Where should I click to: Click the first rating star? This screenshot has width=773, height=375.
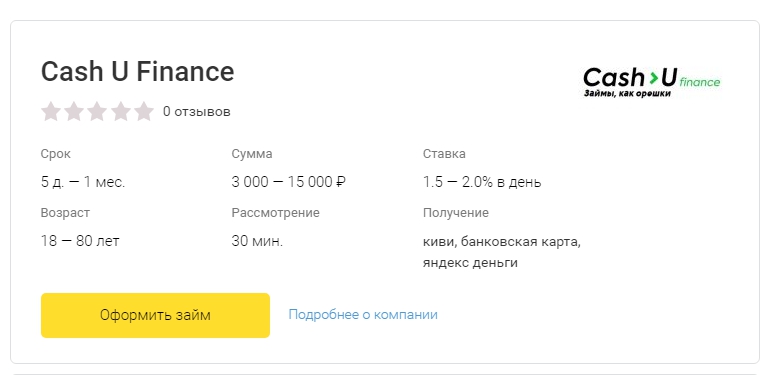click(50, 111)
